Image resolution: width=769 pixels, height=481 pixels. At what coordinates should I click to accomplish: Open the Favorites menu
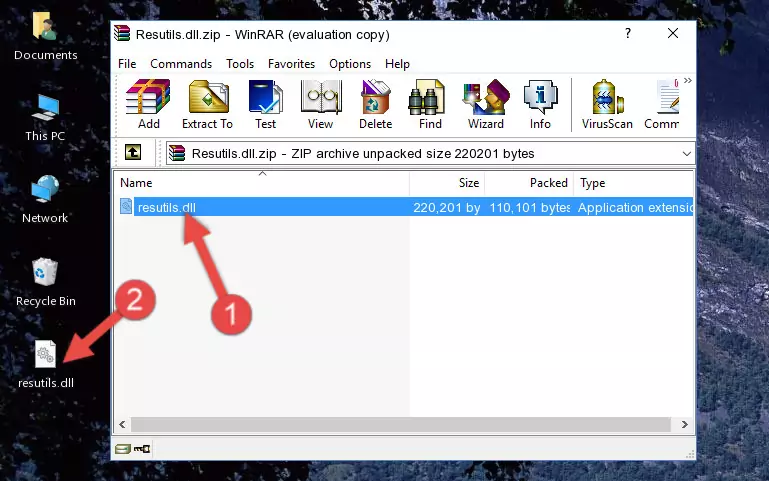291,64
